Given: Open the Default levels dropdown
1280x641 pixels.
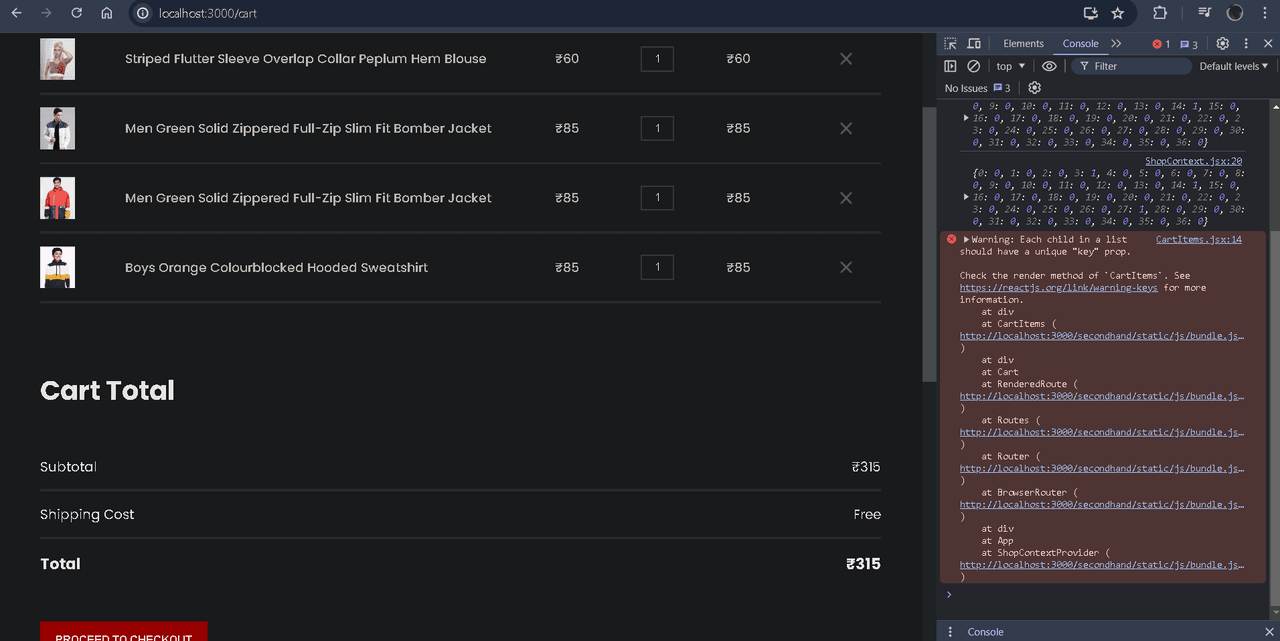Looking at the screenshot, I should [1233, 66].
